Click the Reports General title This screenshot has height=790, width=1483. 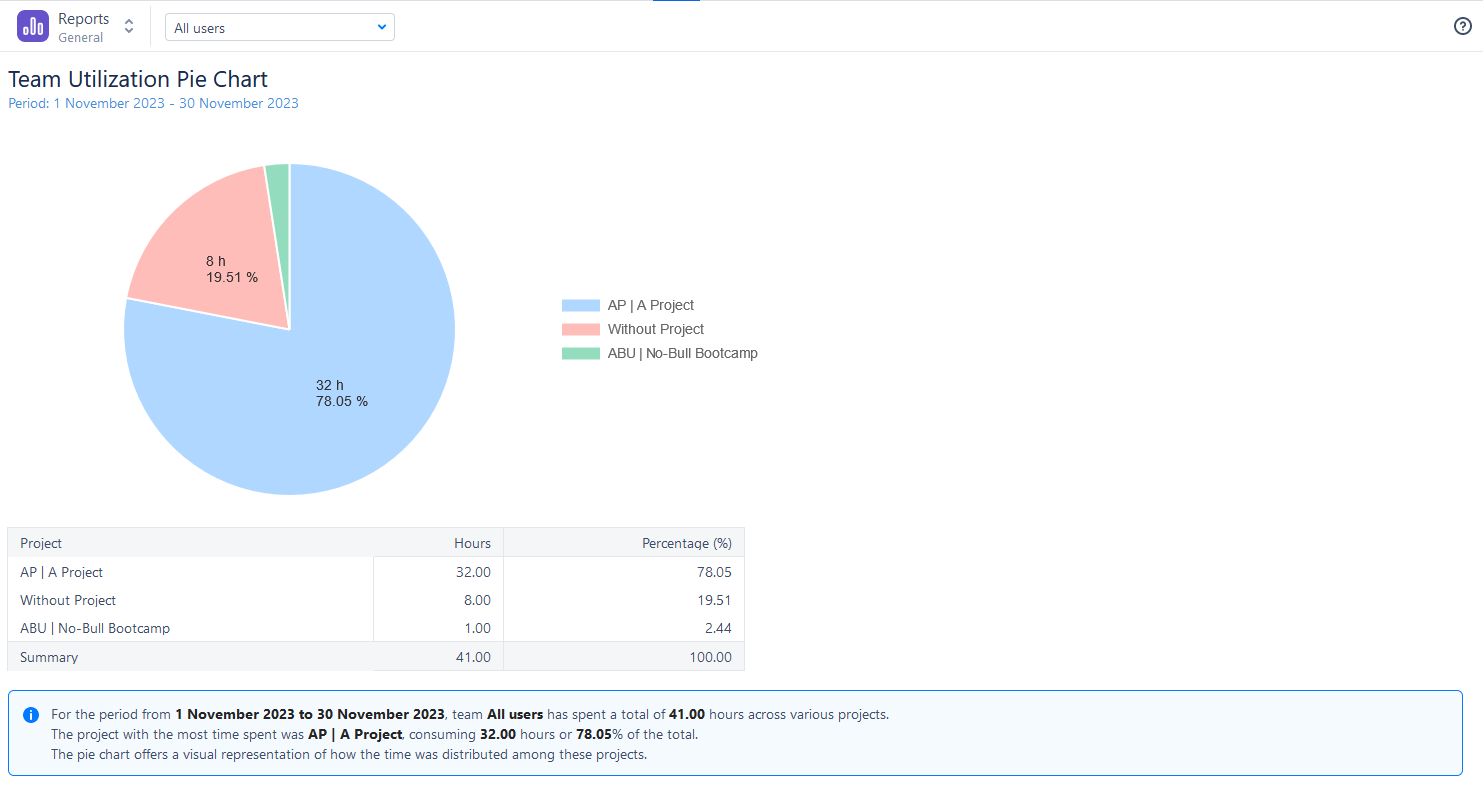[x=83, y=27]
